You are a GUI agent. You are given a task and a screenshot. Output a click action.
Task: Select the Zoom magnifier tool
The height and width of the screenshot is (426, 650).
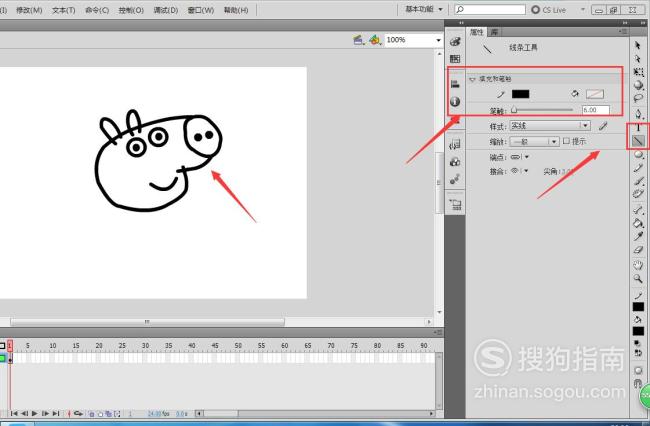[638, 278]
